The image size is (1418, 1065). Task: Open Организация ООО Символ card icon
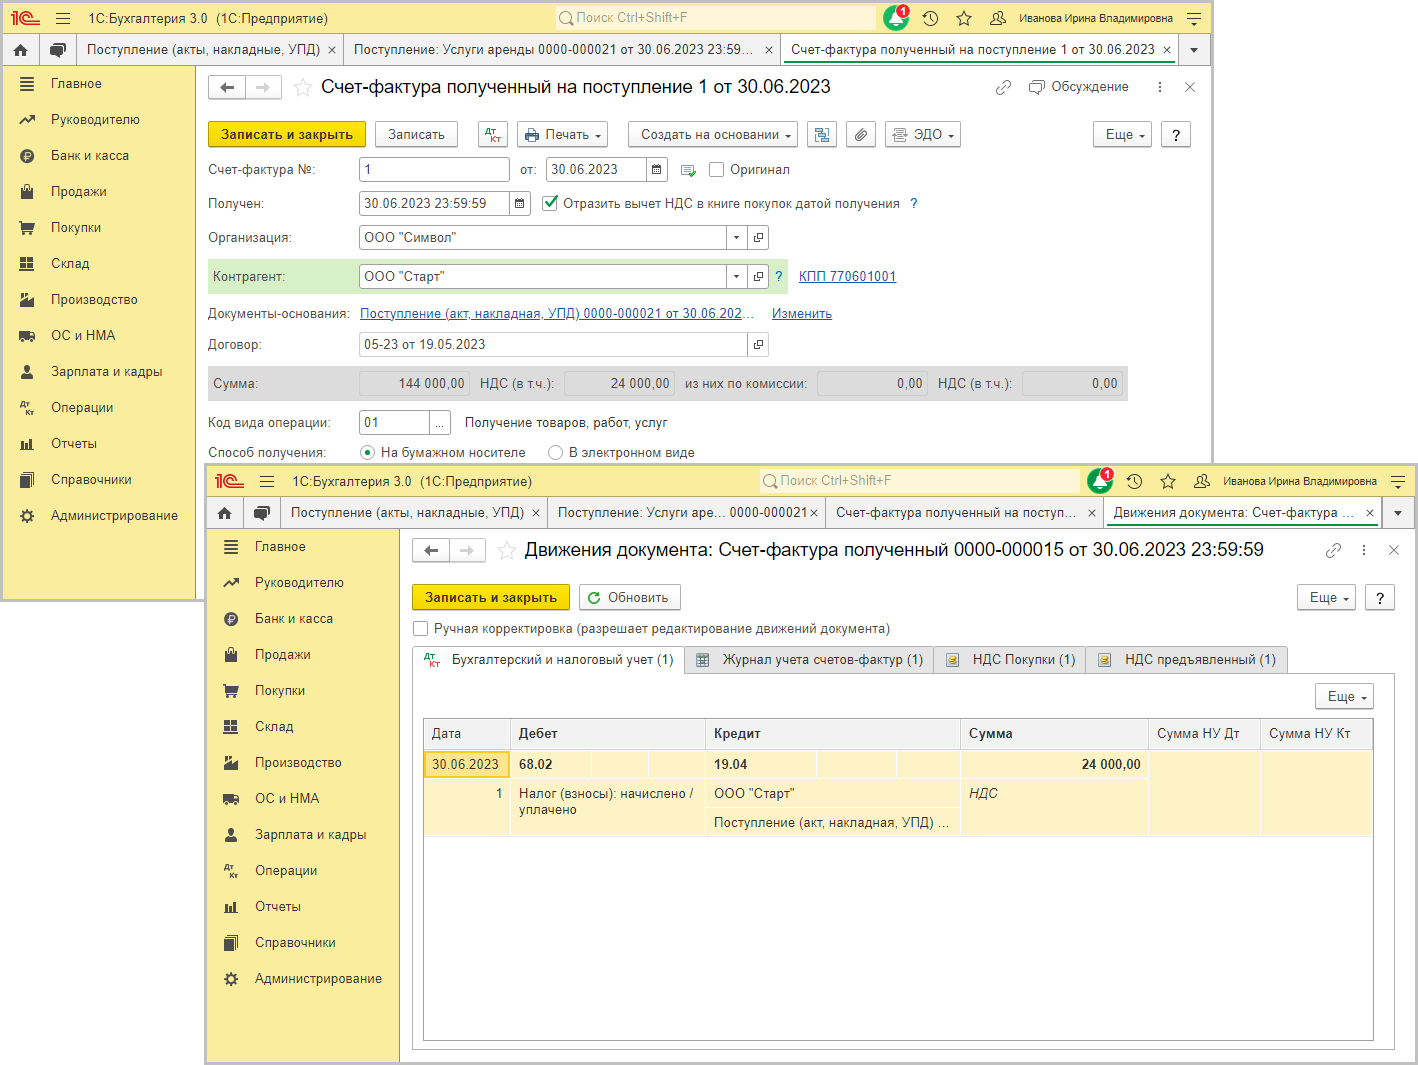[x=759, y=238]
